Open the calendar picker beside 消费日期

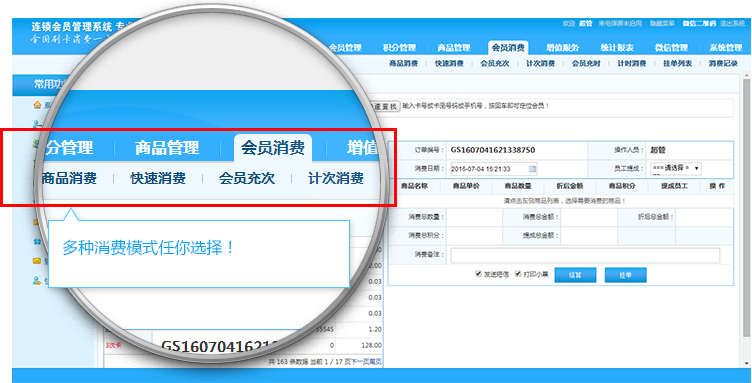533,169
